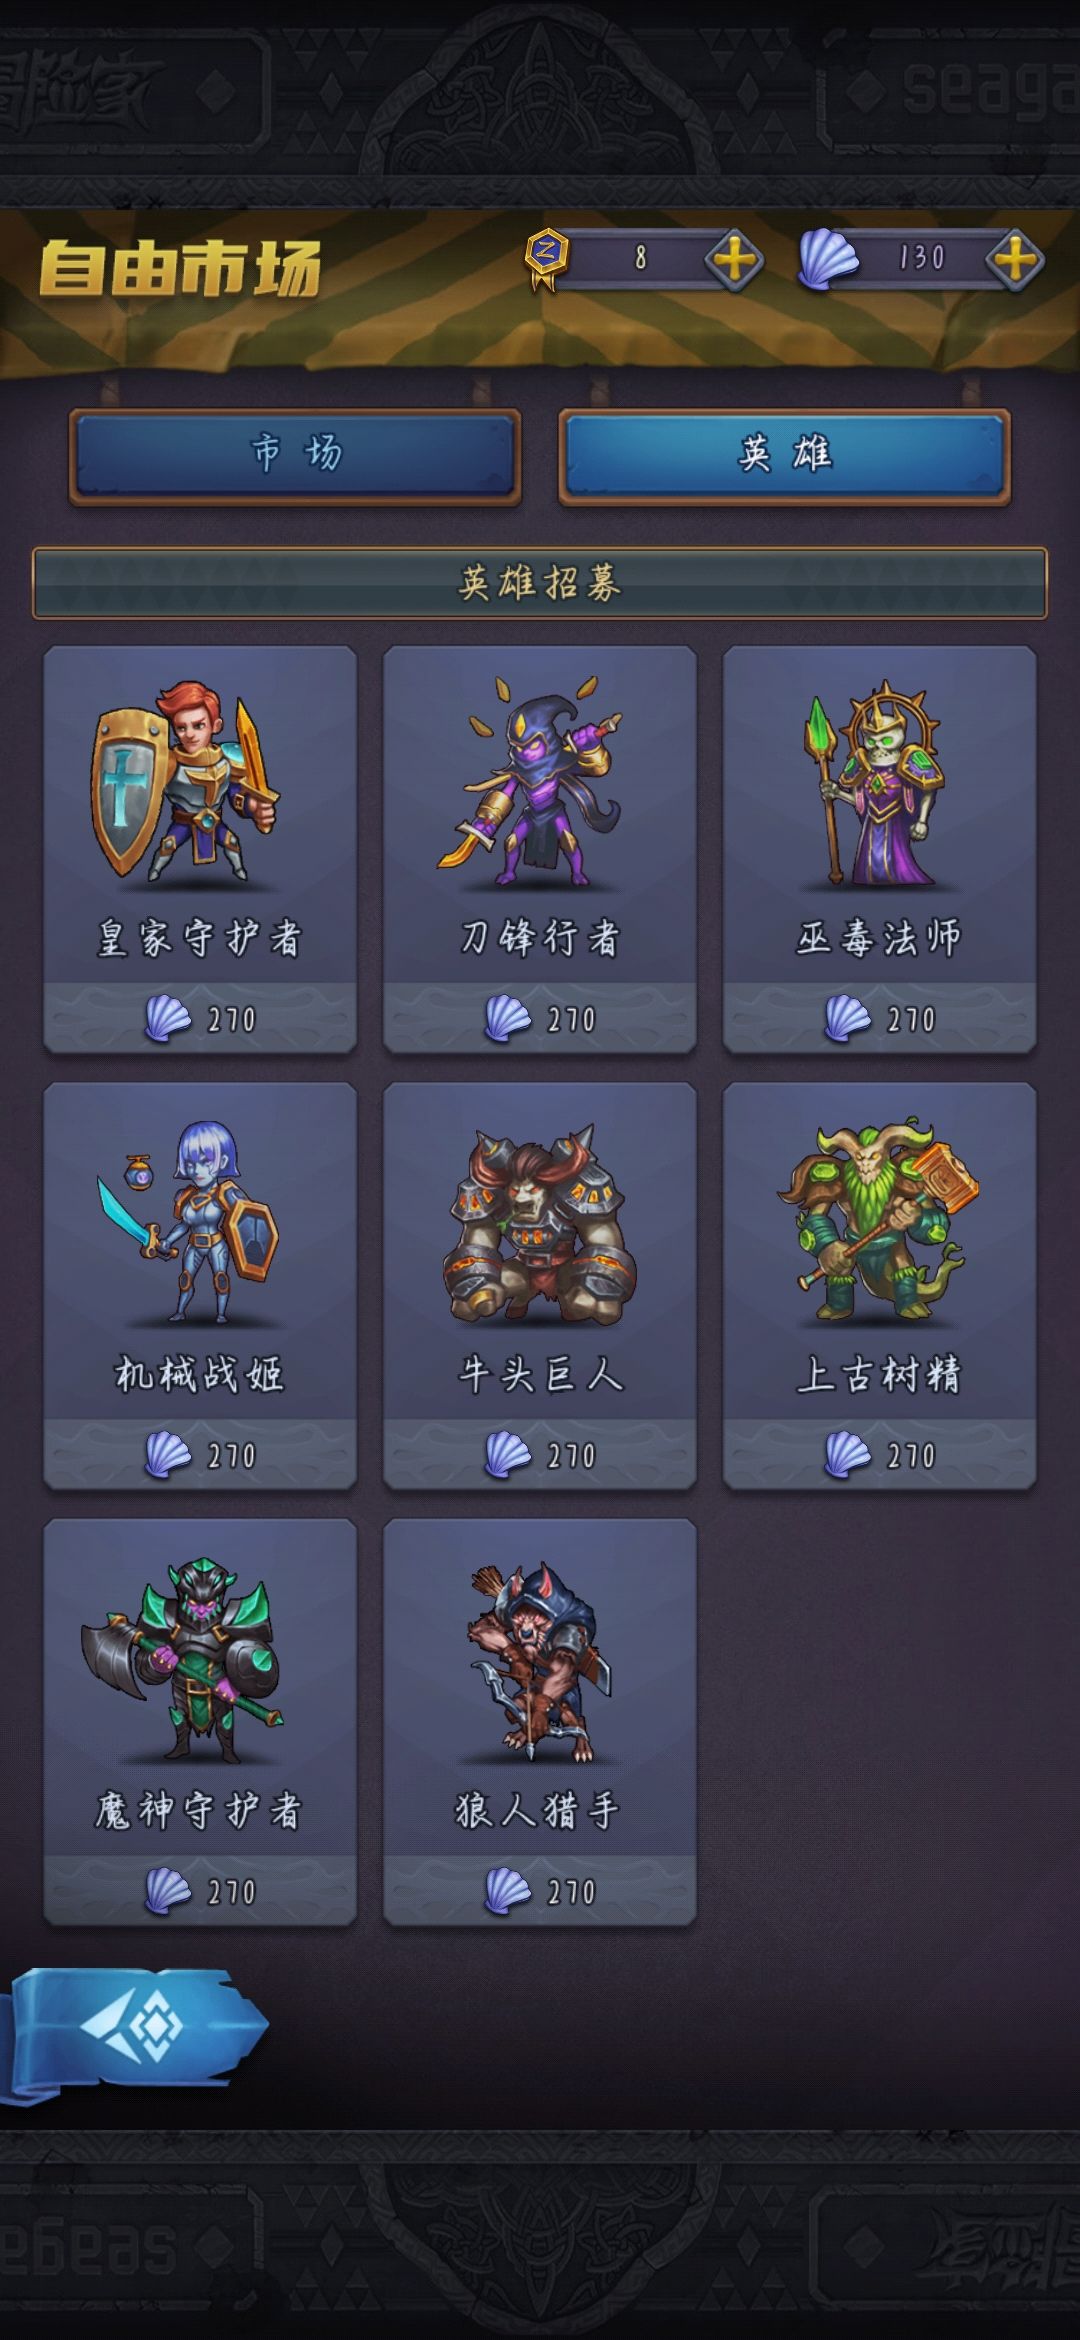Tap the gold medal currency icon

pyautogui.click(x=546, y=258)
